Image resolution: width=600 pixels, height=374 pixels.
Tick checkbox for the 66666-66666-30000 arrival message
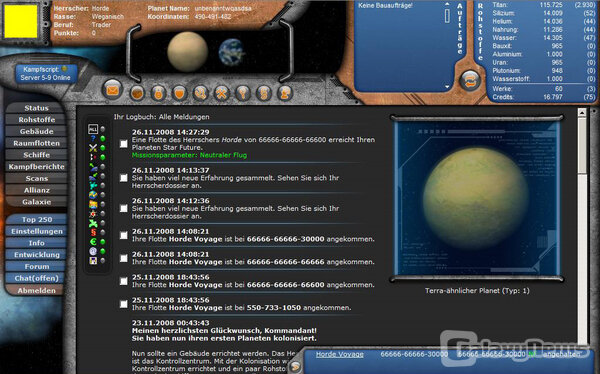coord(124,235)
